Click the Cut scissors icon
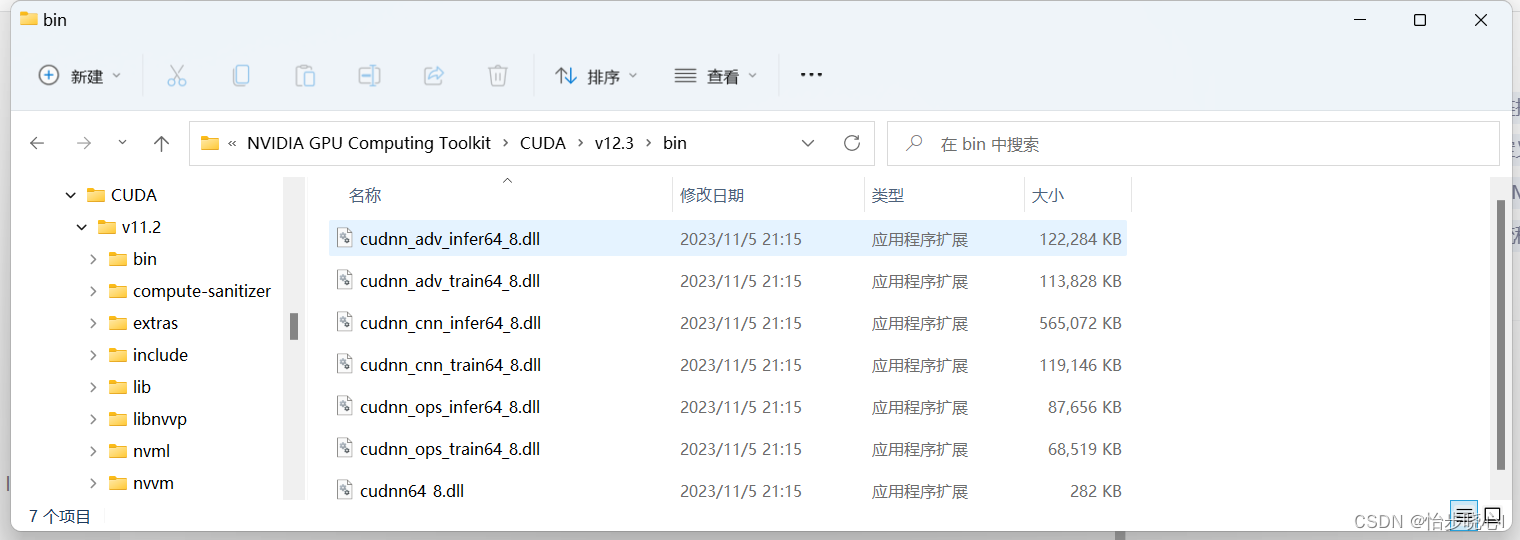1520x540 pixels. (177, 76)
